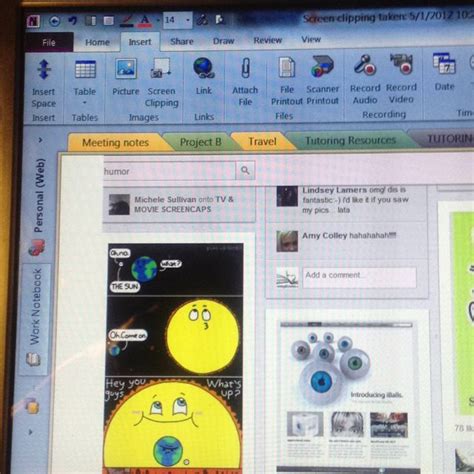Insert the Date stamp

[444, 72]
